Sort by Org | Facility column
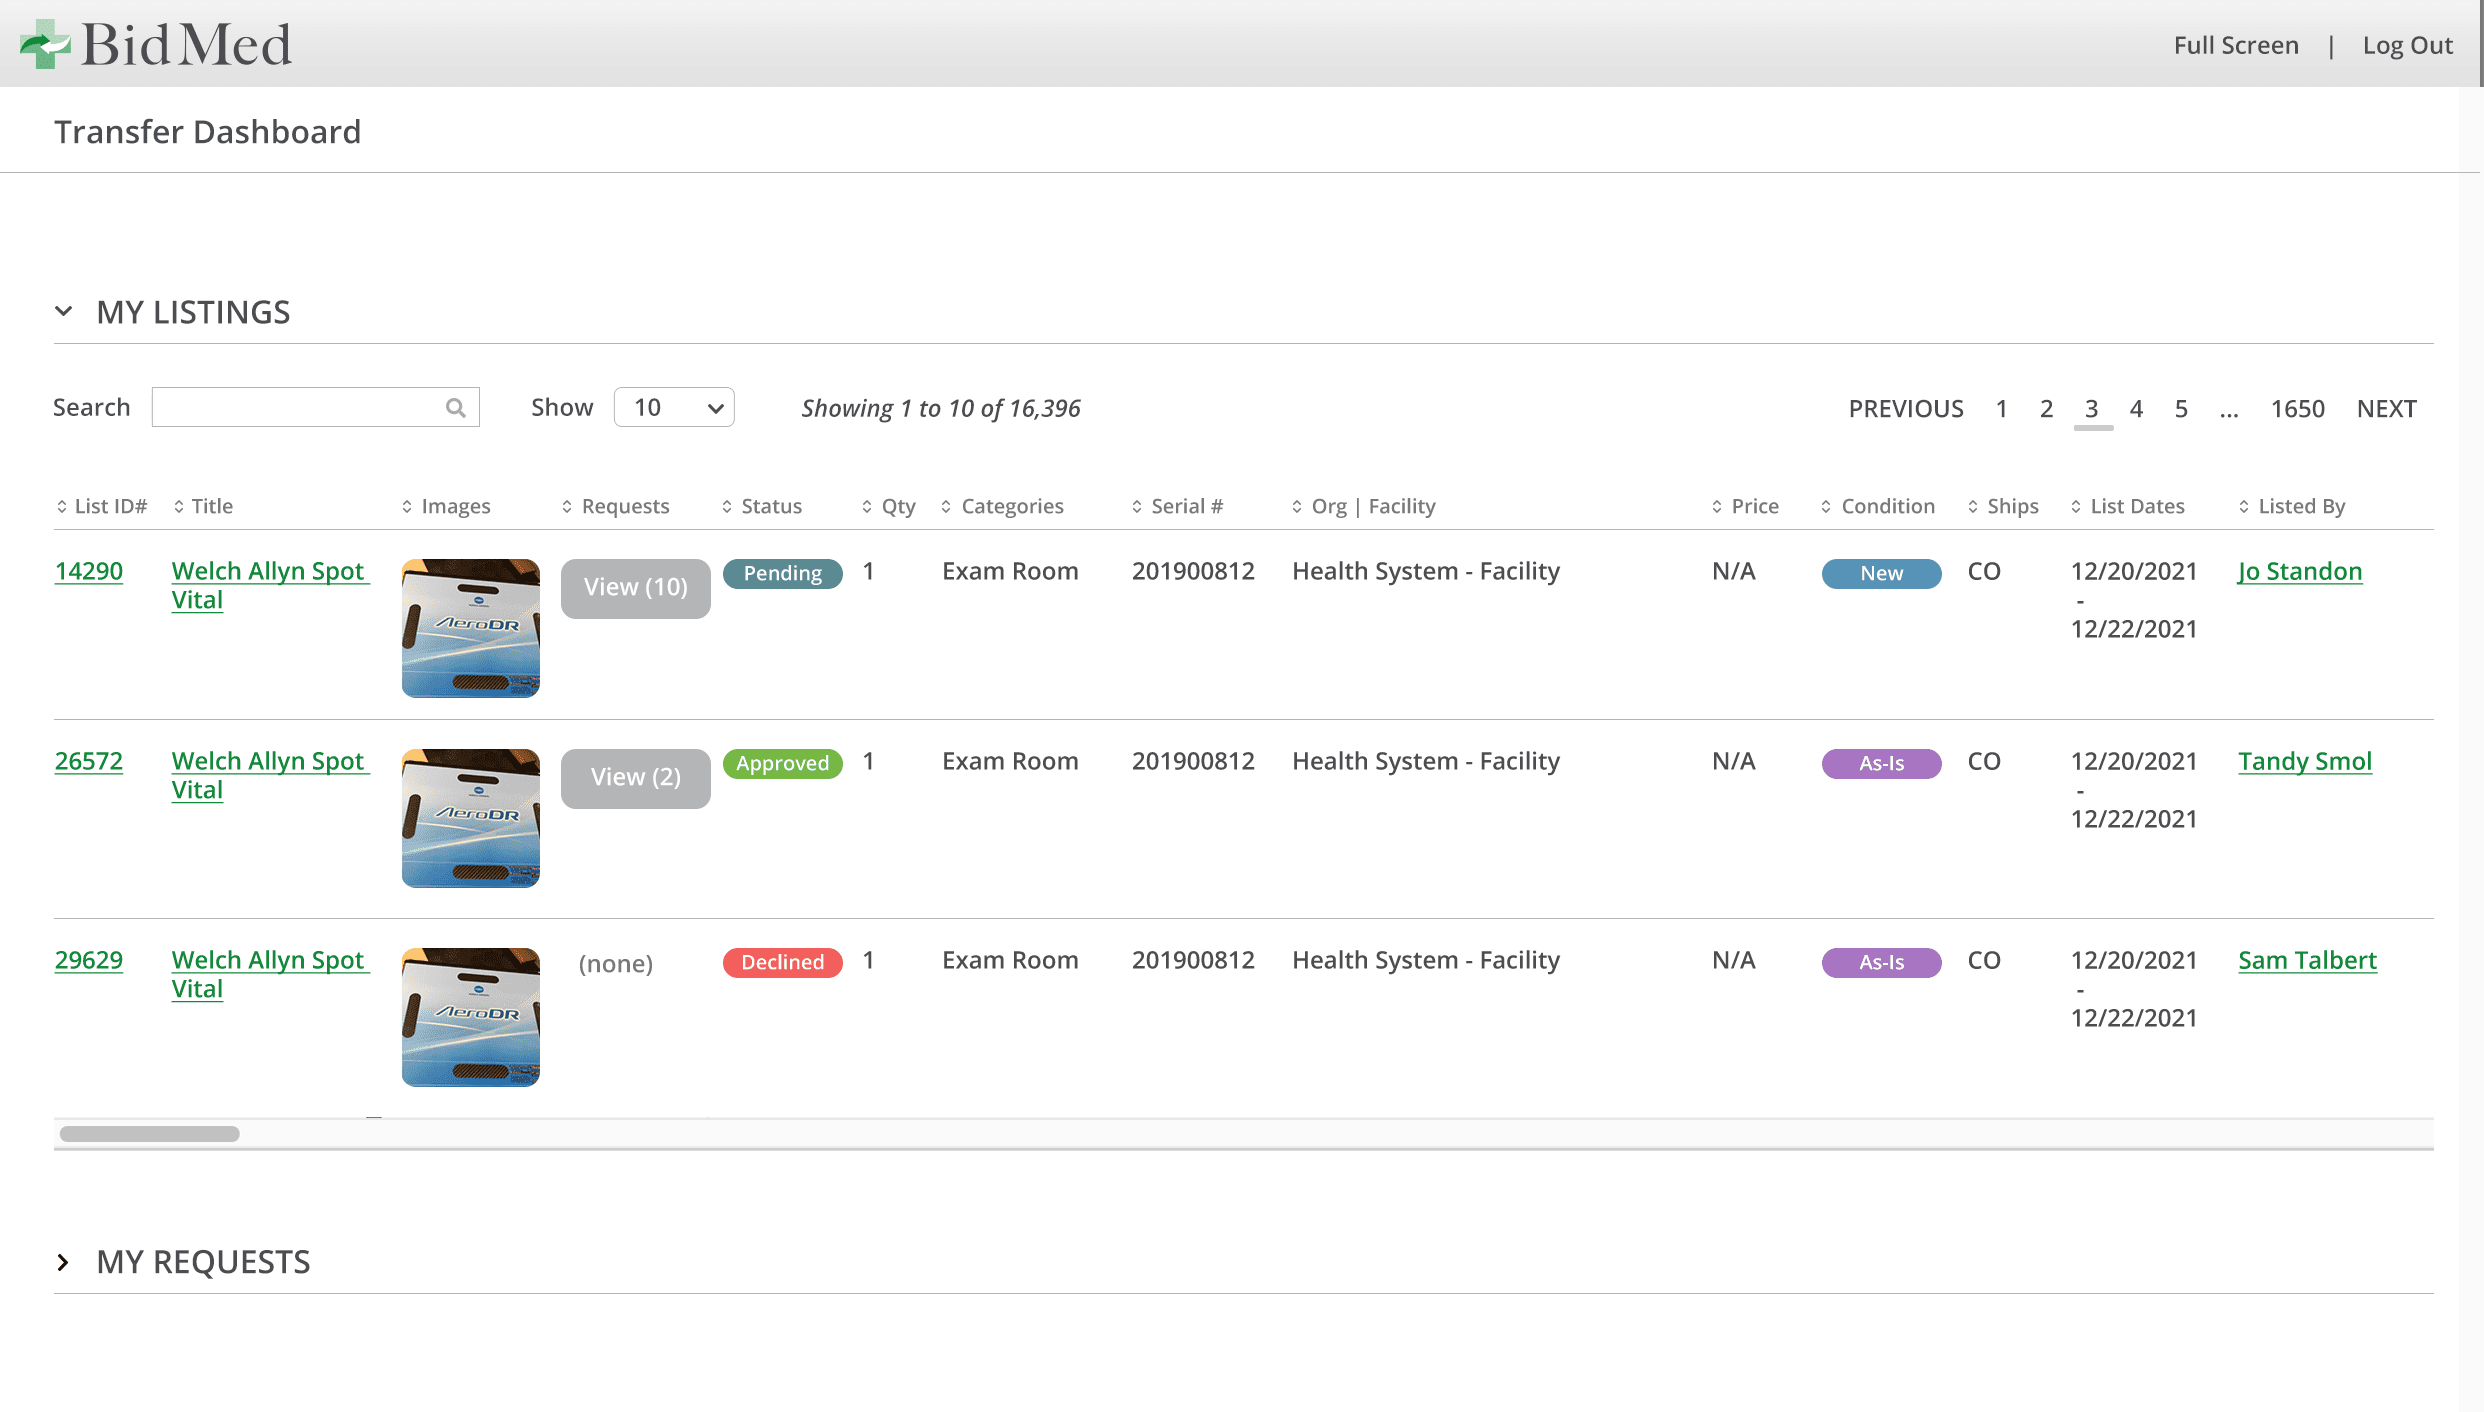 (x=1364, y=506)
